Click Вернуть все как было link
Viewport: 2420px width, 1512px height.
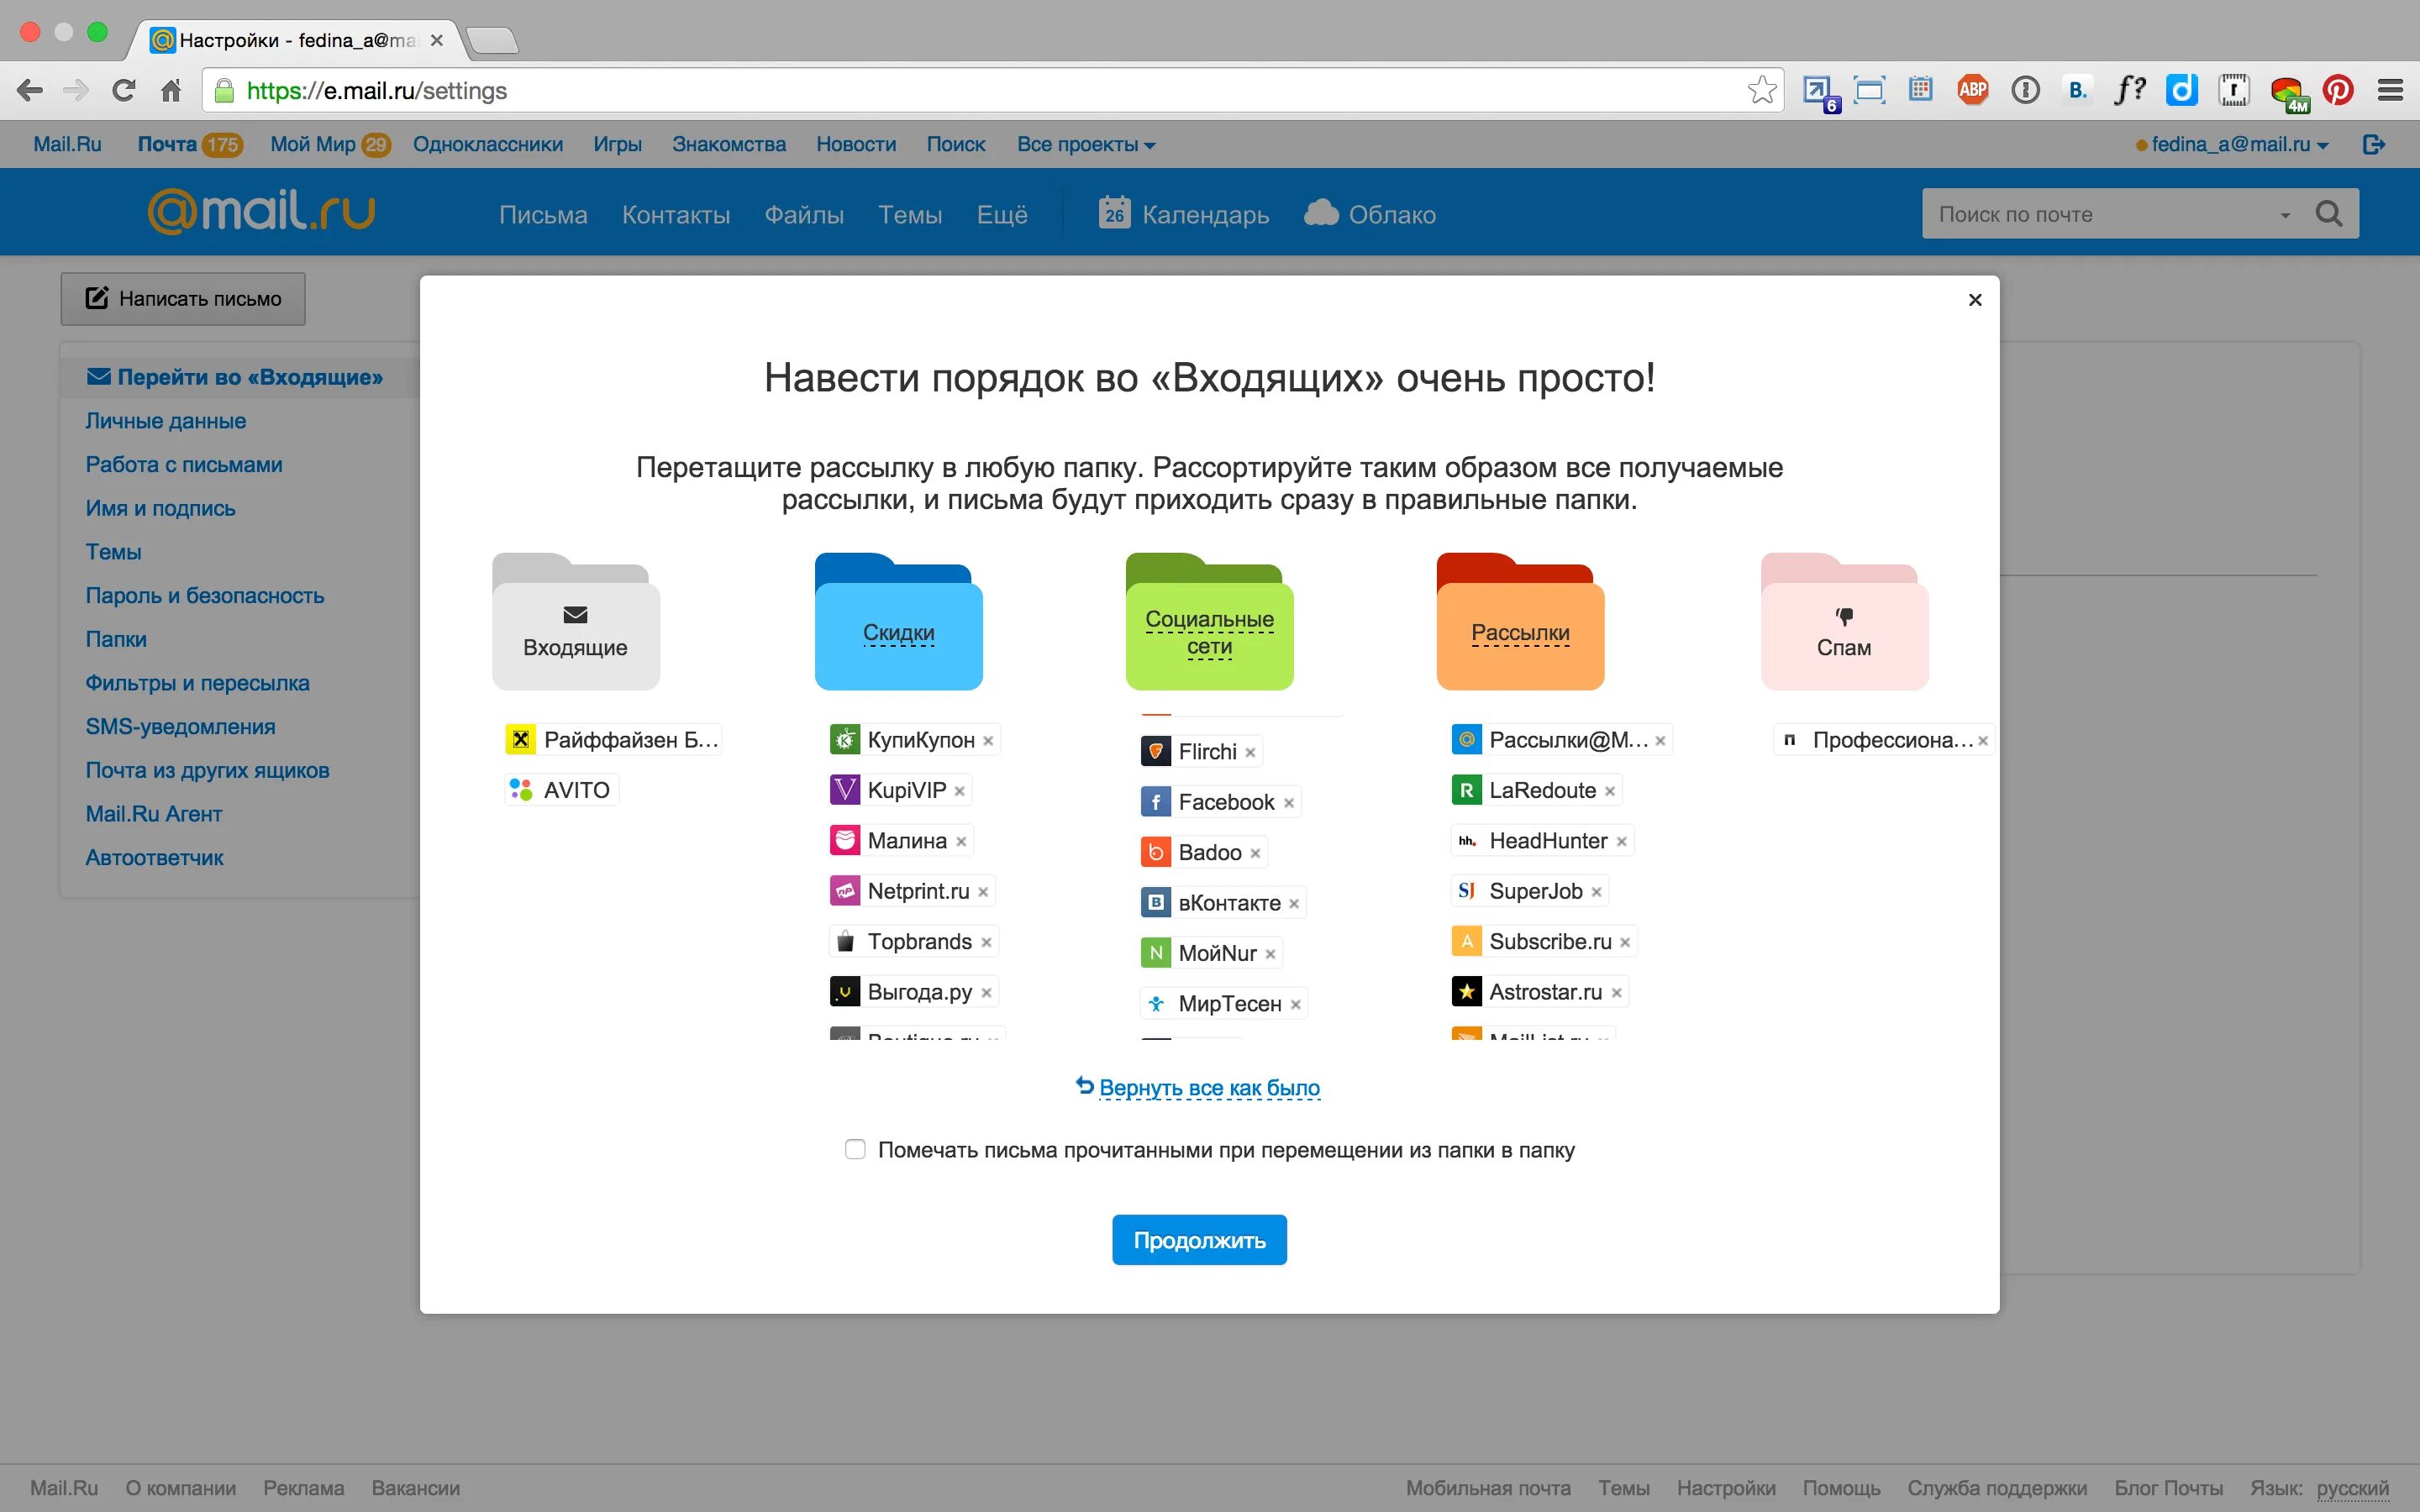1209,1087
